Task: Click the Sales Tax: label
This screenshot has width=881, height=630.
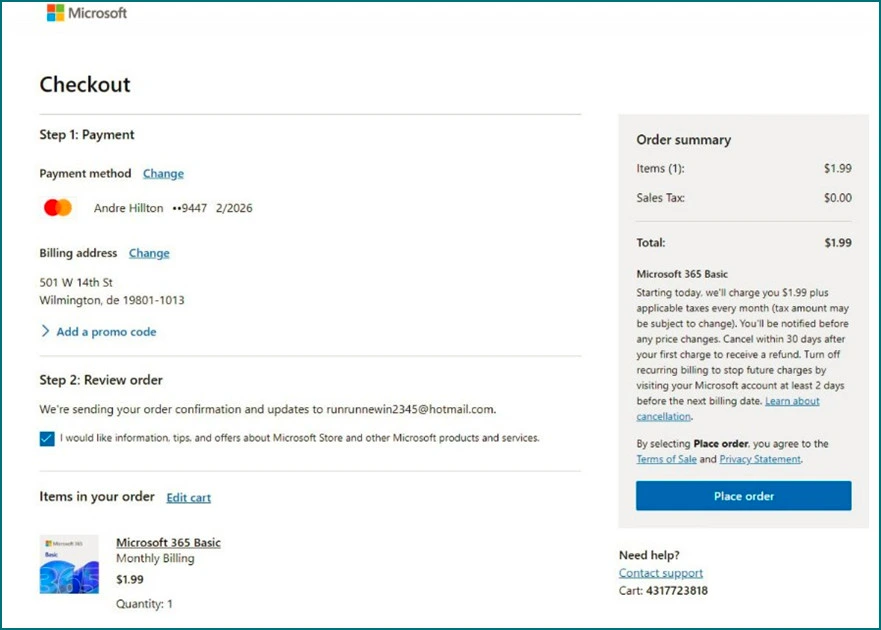Action: coord(660,198)
